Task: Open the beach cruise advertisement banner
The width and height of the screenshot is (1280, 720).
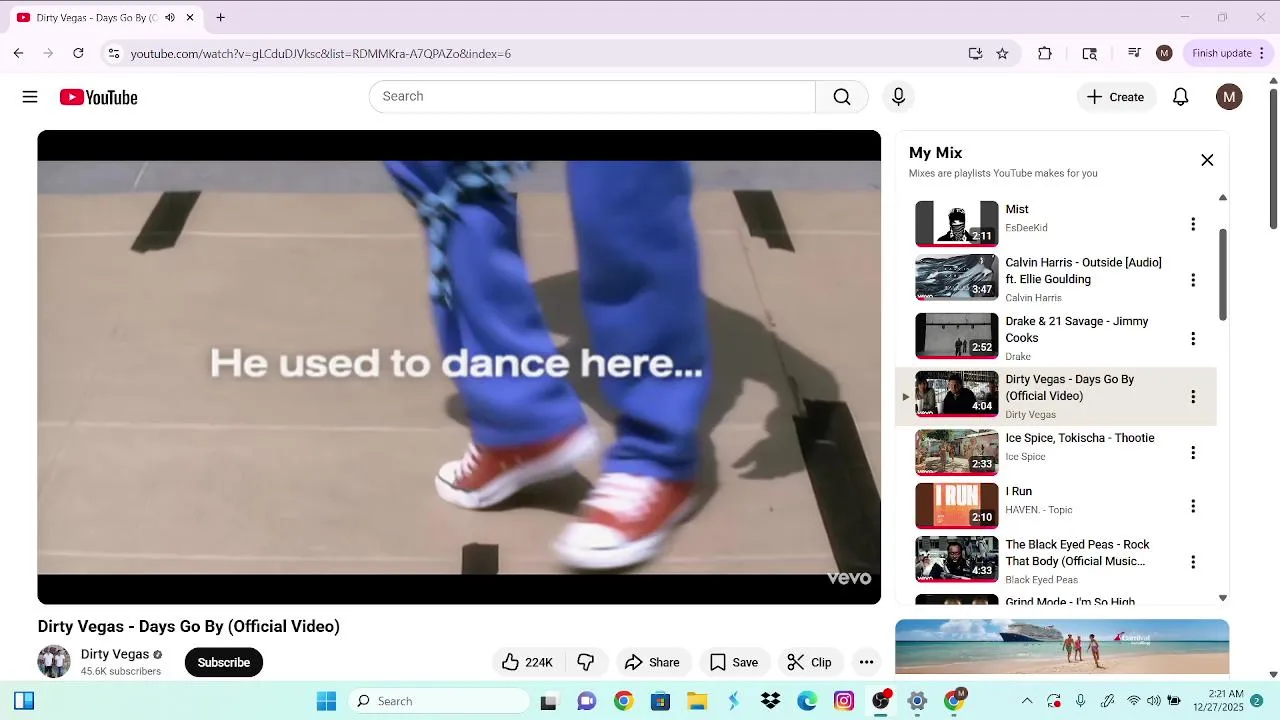Action: (1062, 647)
